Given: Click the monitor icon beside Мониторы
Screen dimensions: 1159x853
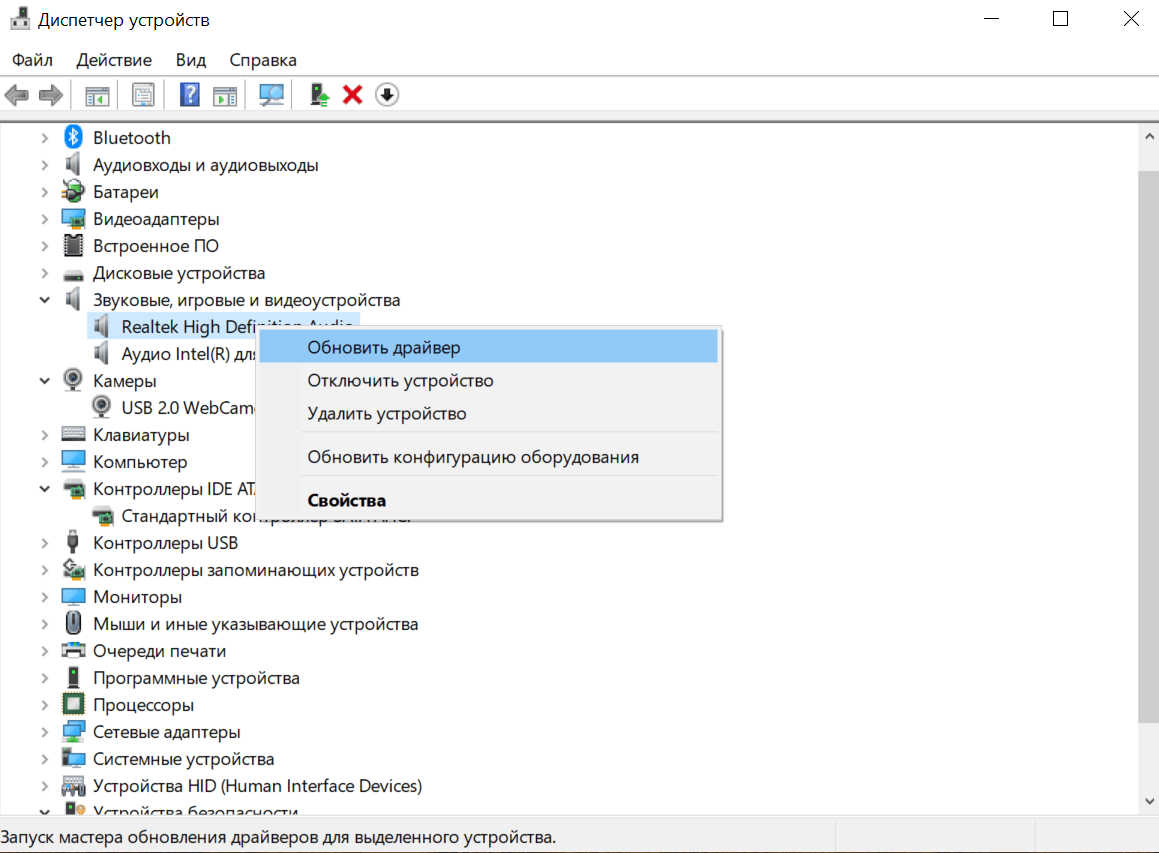Looking at the screenshot, I should tap(73, 596).
